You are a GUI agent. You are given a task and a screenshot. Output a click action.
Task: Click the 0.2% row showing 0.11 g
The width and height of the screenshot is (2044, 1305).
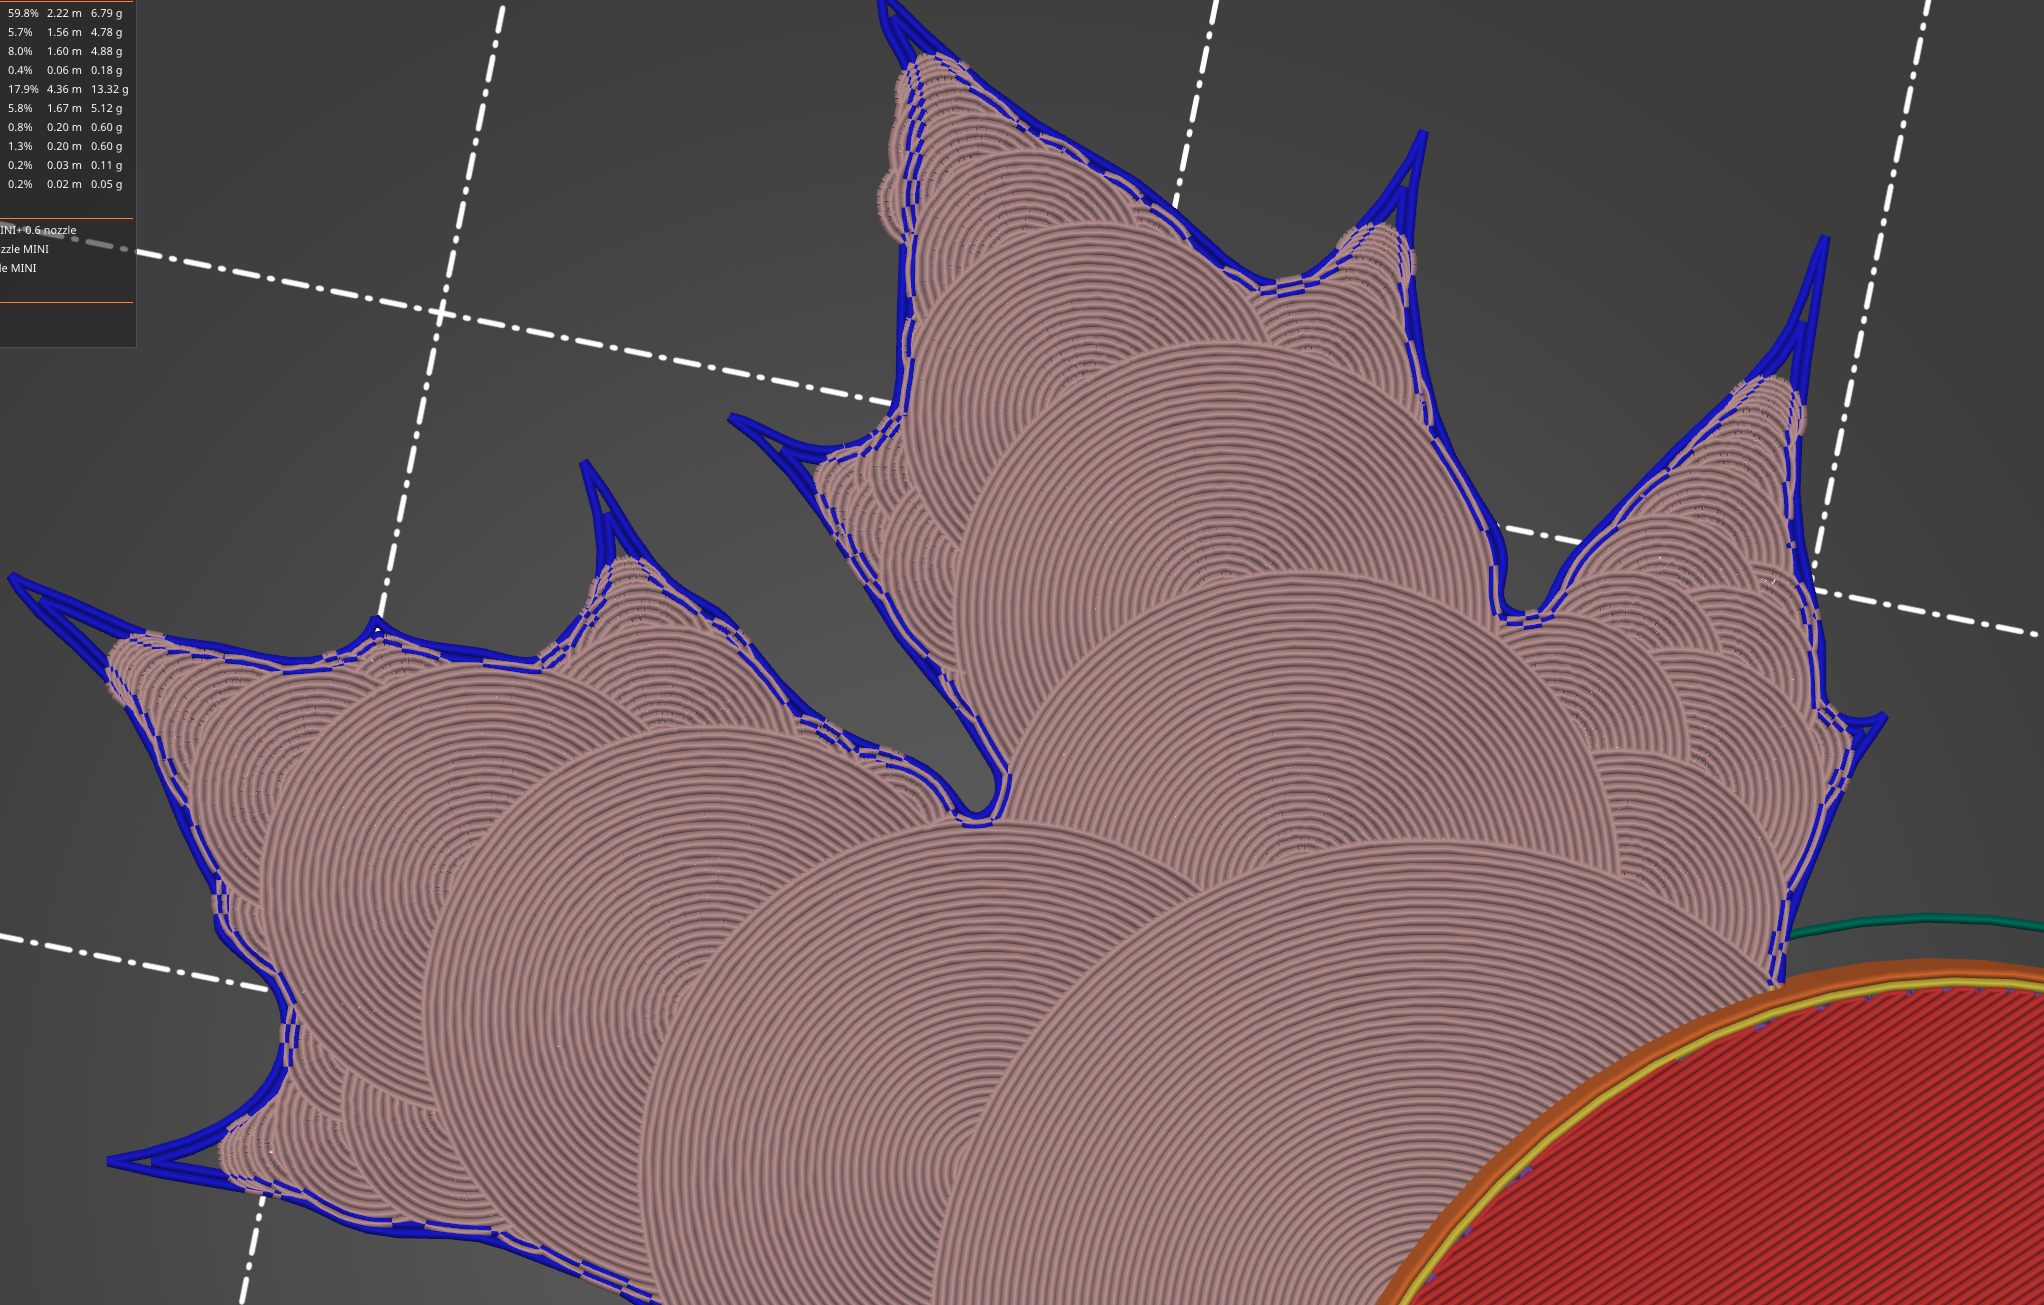(x=20, y=165)
